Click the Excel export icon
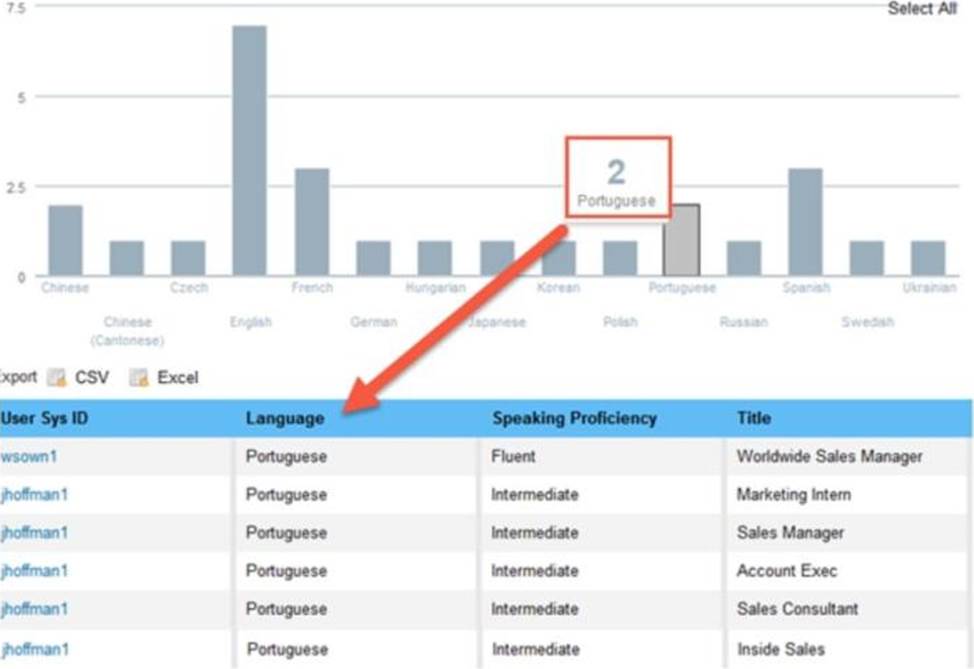Image resolution: width=974 pixels, height=669 pixels. [139, 378]
